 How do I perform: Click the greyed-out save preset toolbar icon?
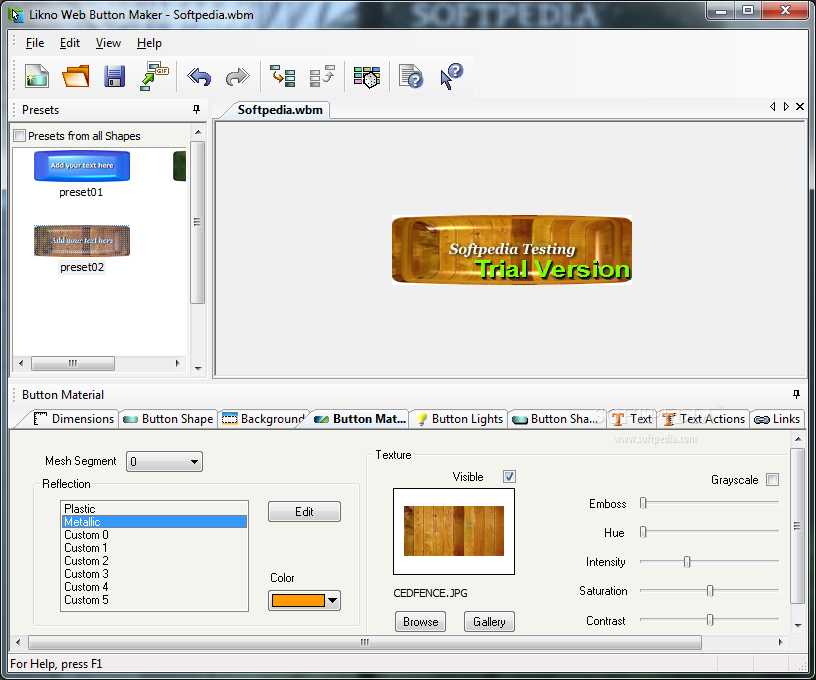[322, 76]
